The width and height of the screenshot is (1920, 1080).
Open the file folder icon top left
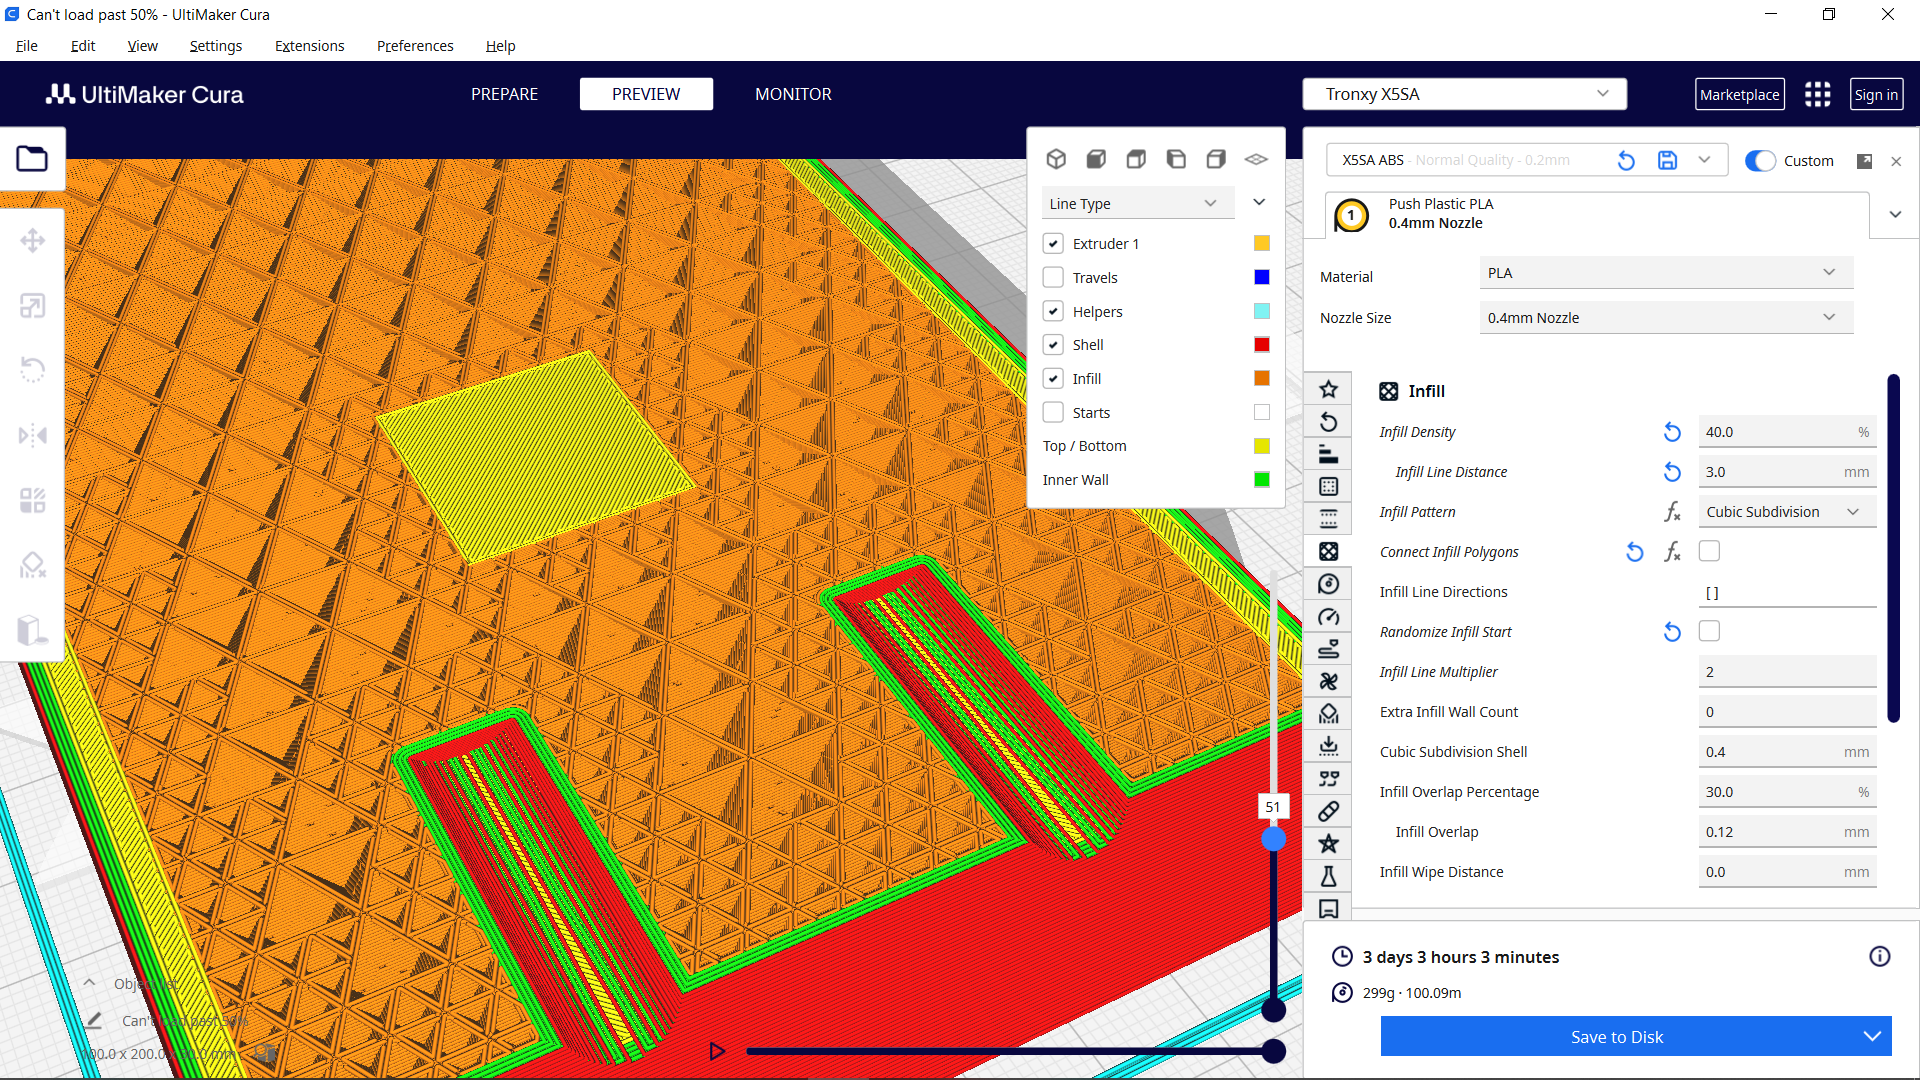coord(33,159)
